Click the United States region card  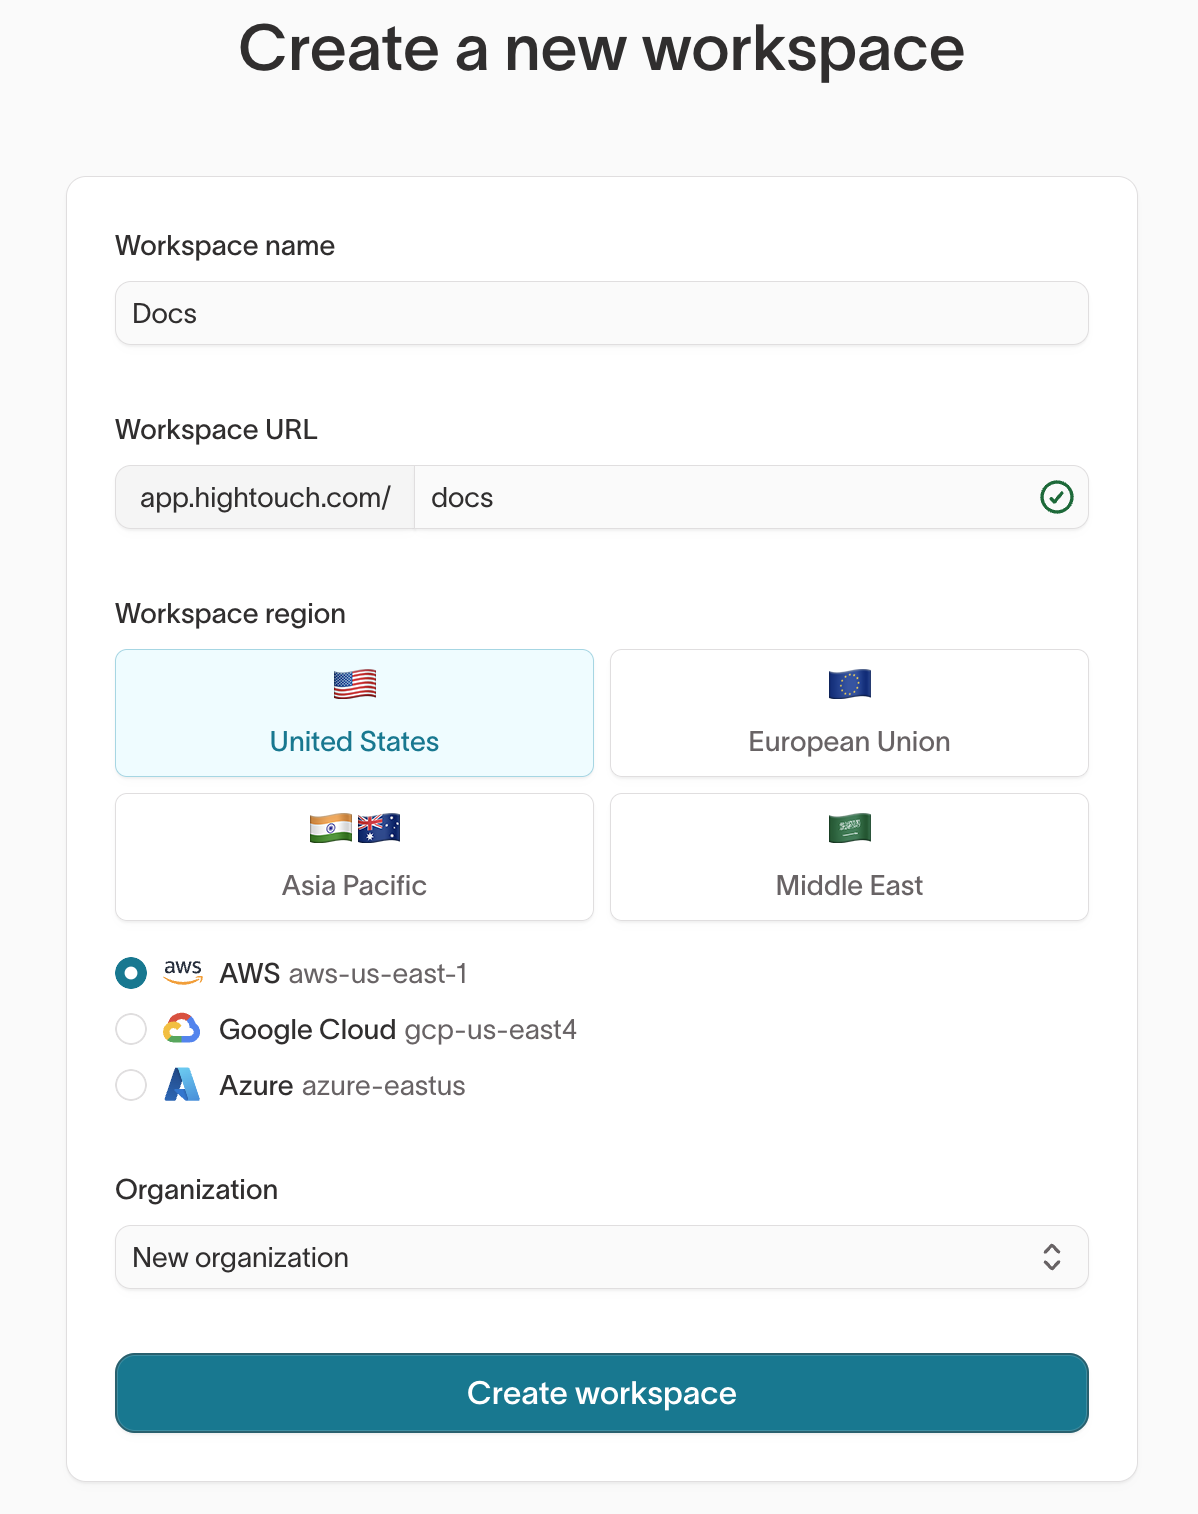click(354, 713)
